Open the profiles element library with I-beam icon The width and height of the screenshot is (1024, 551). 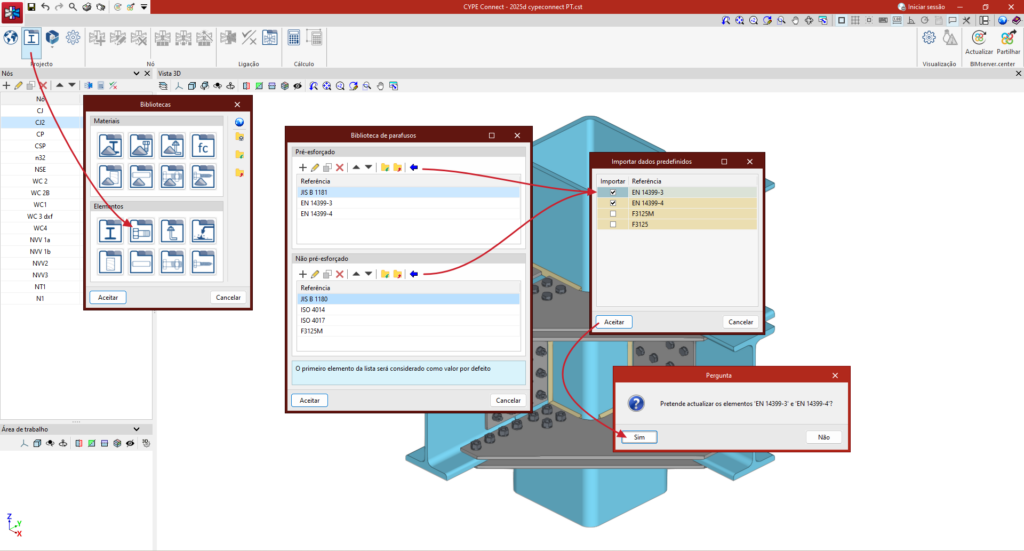point(110,231)
